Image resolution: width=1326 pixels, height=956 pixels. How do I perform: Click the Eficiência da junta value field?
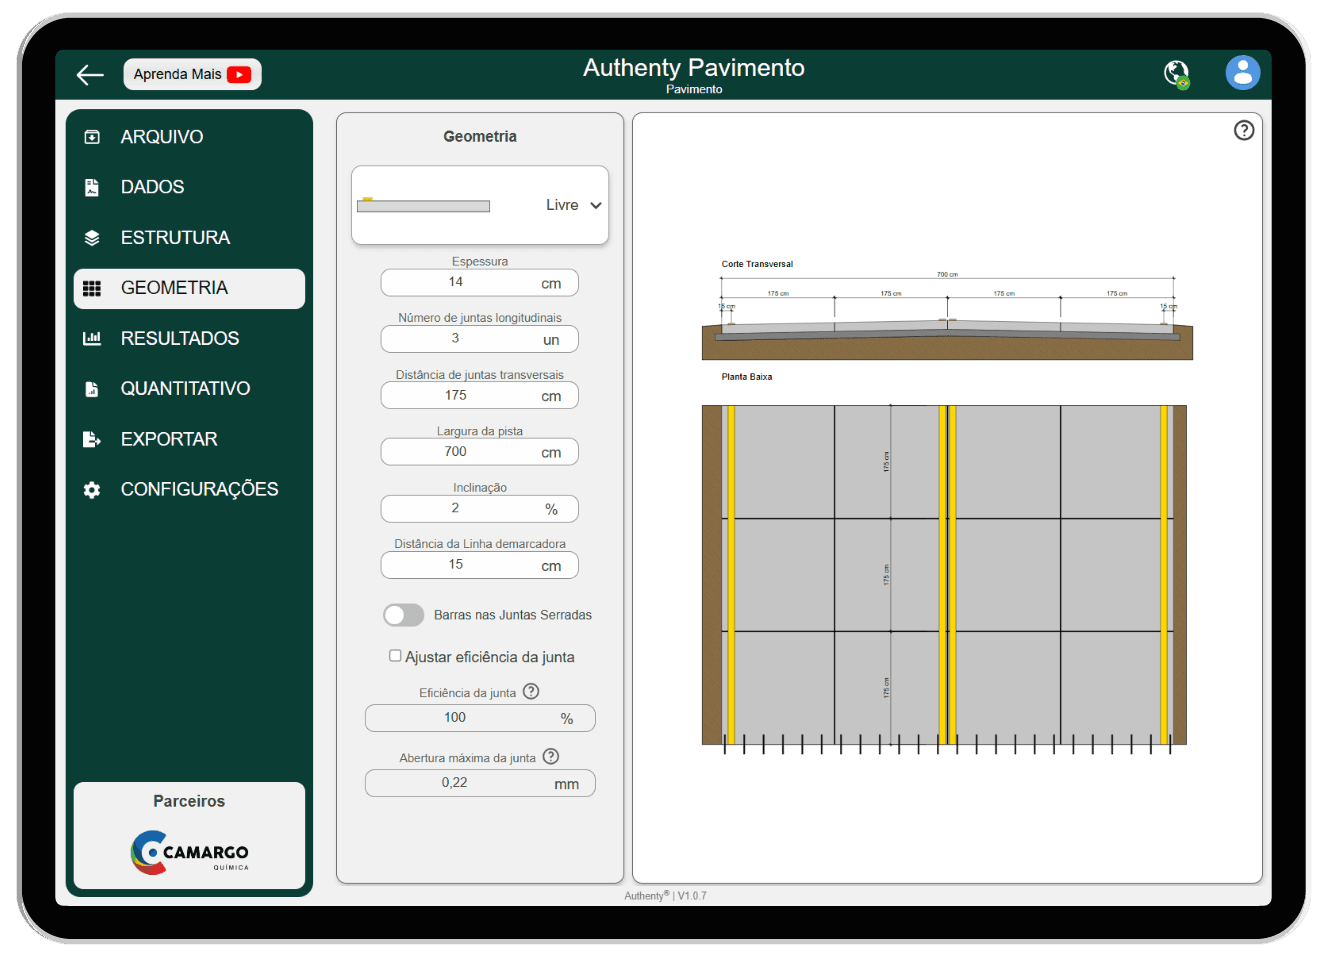[x=480, y=718]
